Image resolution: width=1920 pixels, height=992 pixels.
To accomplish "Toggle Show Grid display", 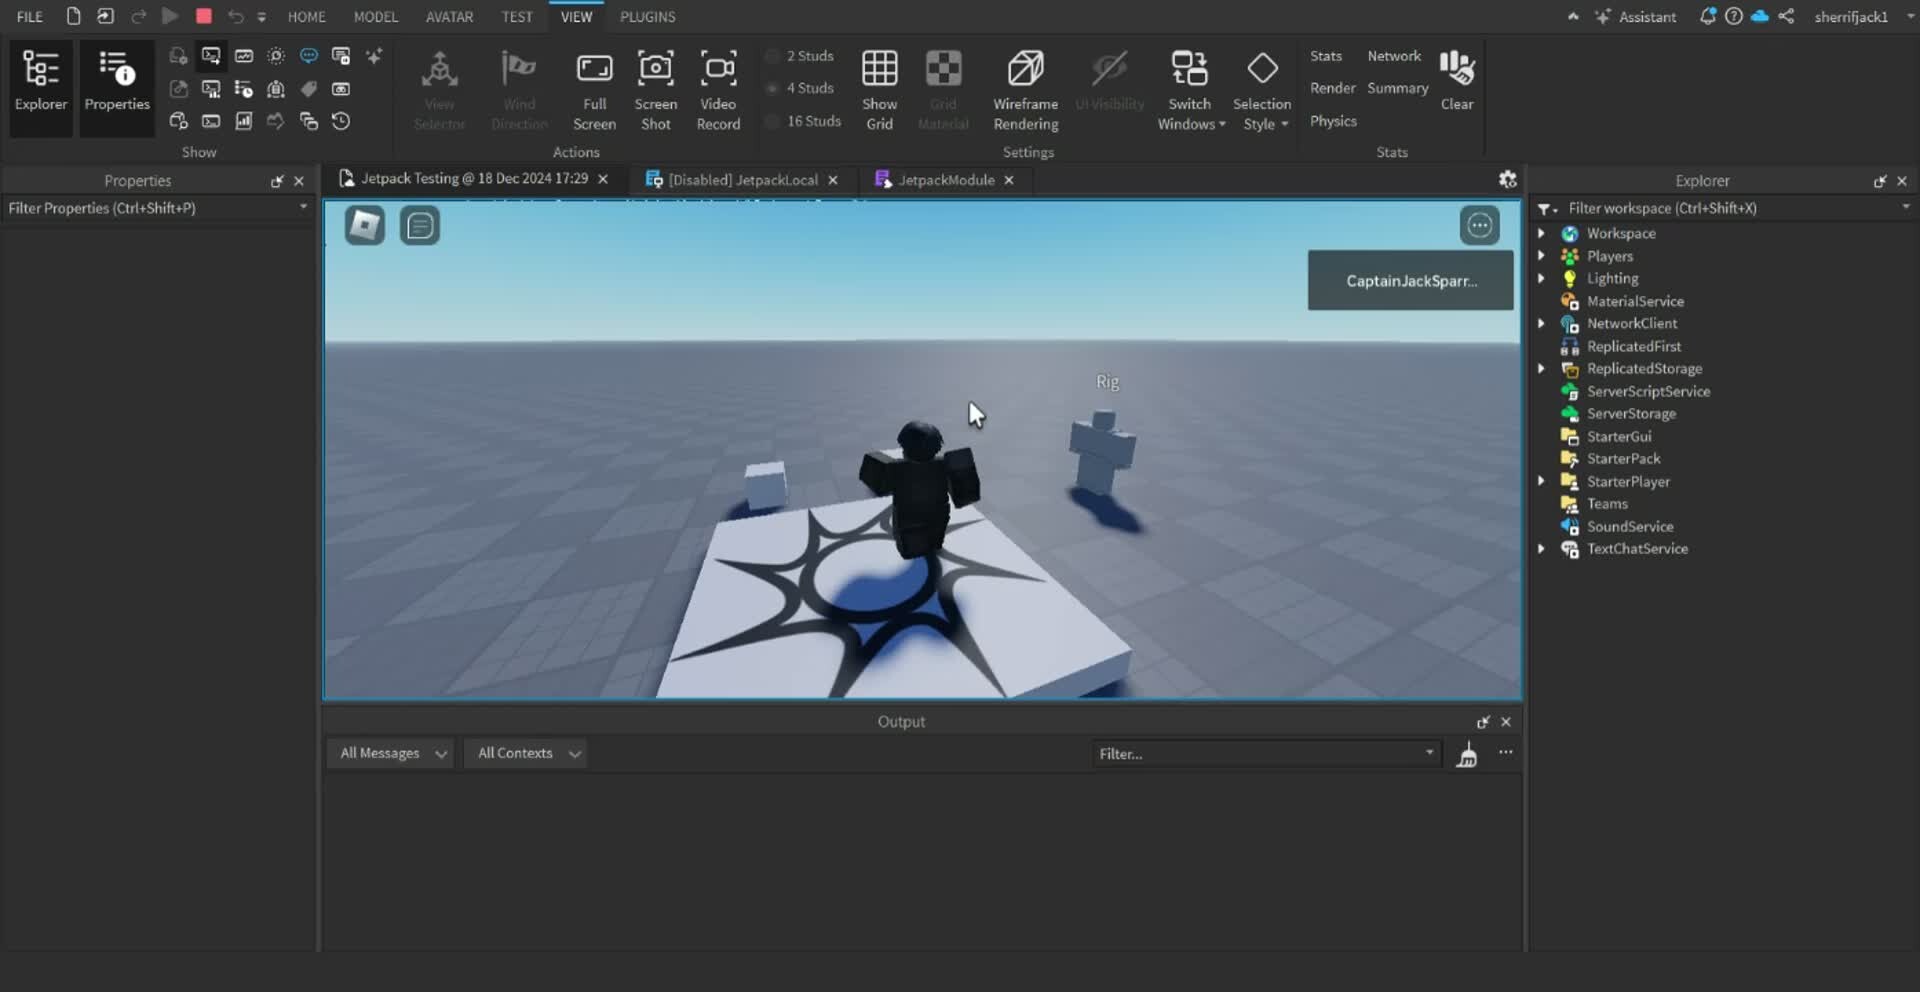I will 879,88.
